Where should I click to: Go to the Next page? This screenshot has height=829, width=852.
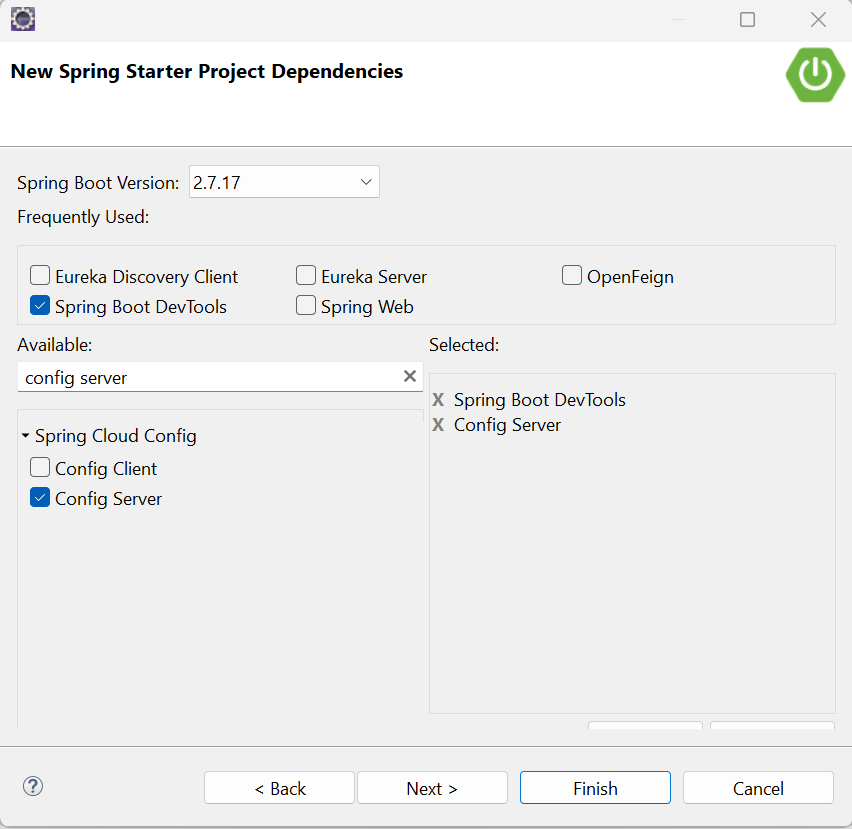click(x=432, y=788)
